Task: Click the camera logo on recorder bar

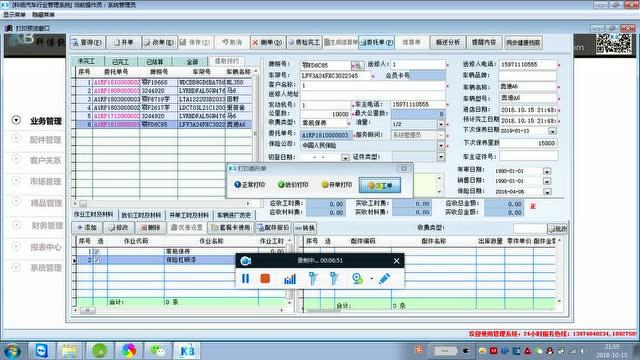Action: pos(246,261)
